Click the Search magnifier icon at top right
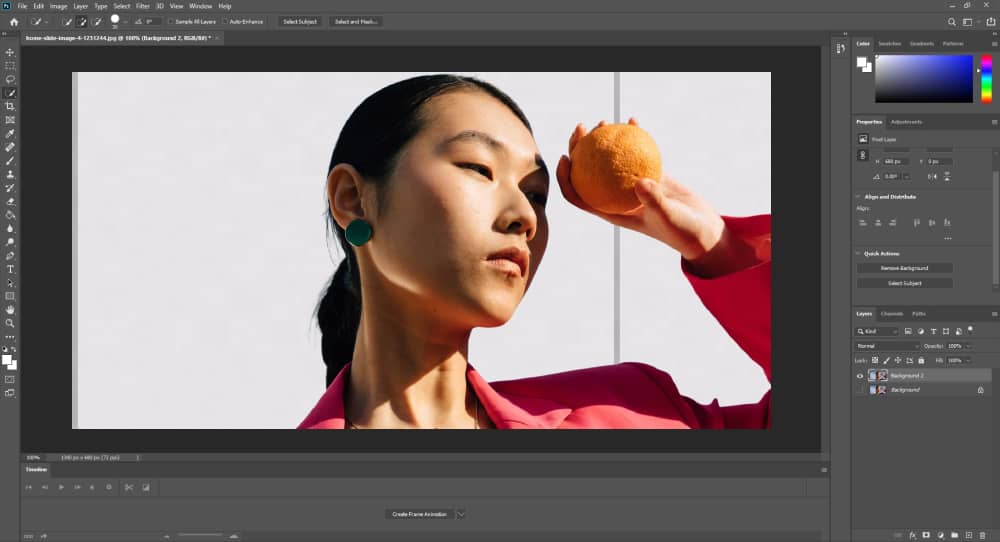This screenshot has height=542, width=1000. pos(952,22)
